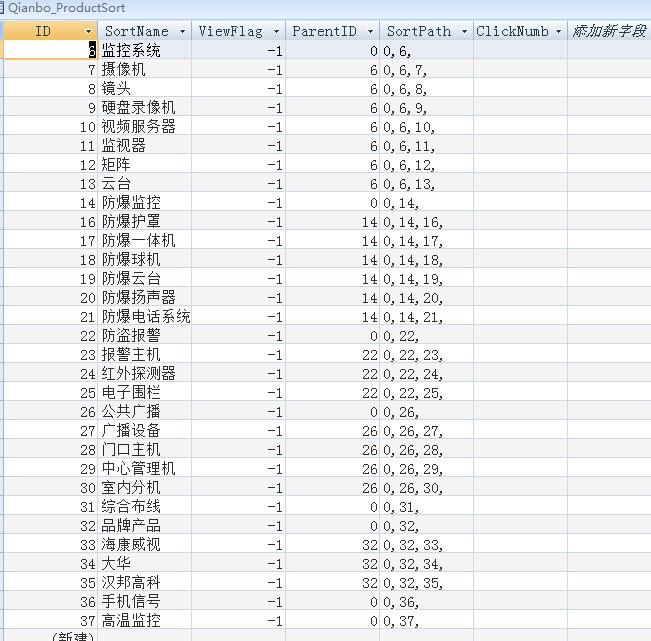Select the 硬盘录像机 SortName cell
This screenshot has height=641, width=651.
point(145,108)
